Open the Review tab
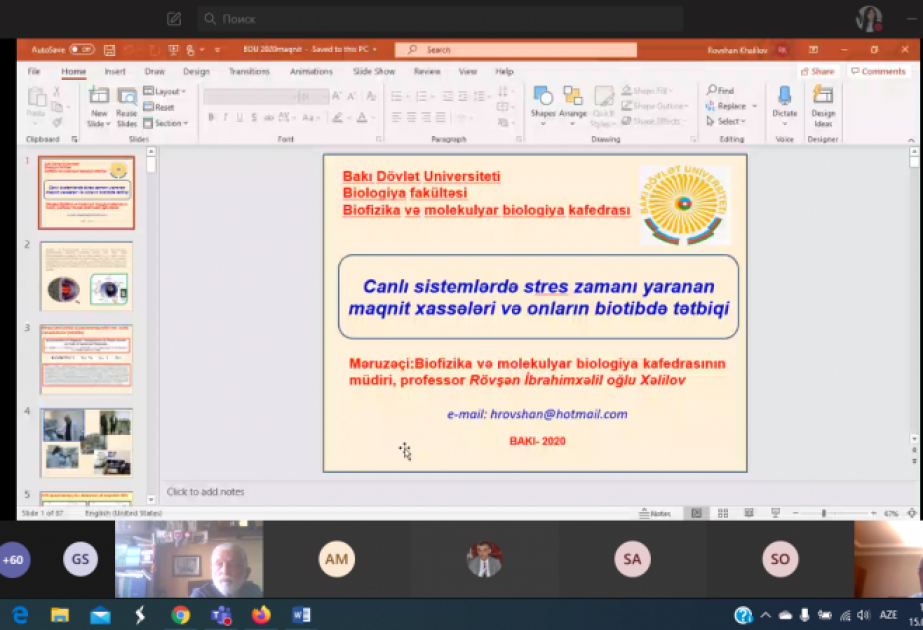Viewport: 923px width, 630px height. tap(427, 71)
